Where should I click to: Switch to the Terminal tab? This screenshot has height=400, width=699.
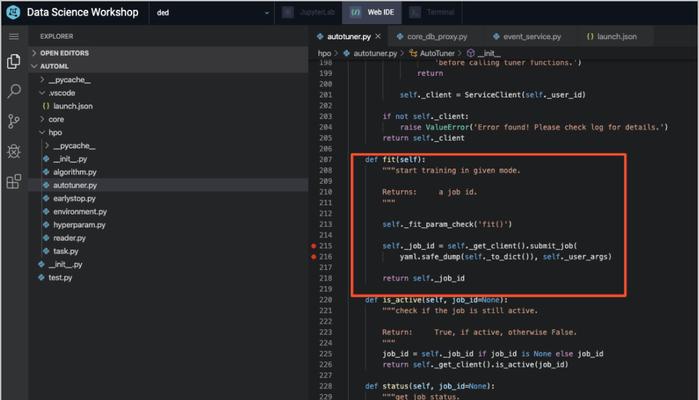click(x=432, y=12)
